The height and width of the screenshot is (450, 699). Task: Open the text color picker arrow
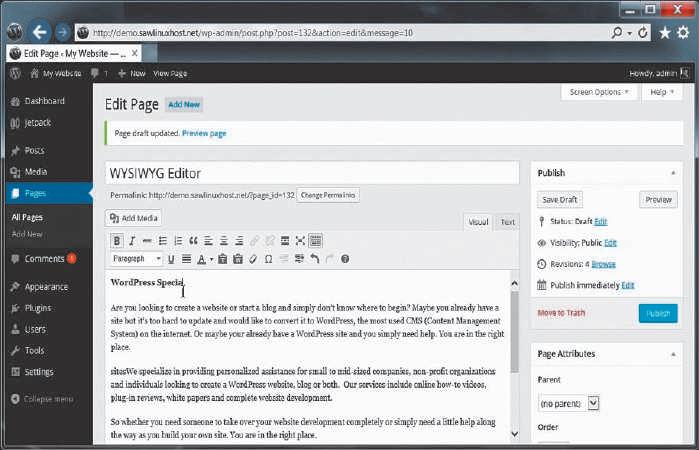211,259
